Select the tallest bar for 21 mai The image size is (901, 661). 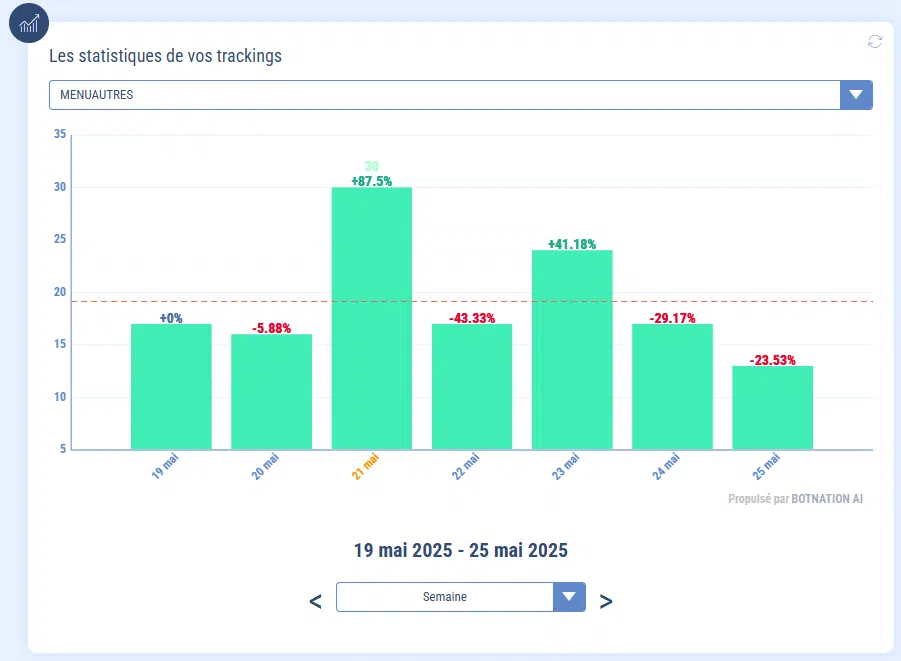(x=371, y=318)
